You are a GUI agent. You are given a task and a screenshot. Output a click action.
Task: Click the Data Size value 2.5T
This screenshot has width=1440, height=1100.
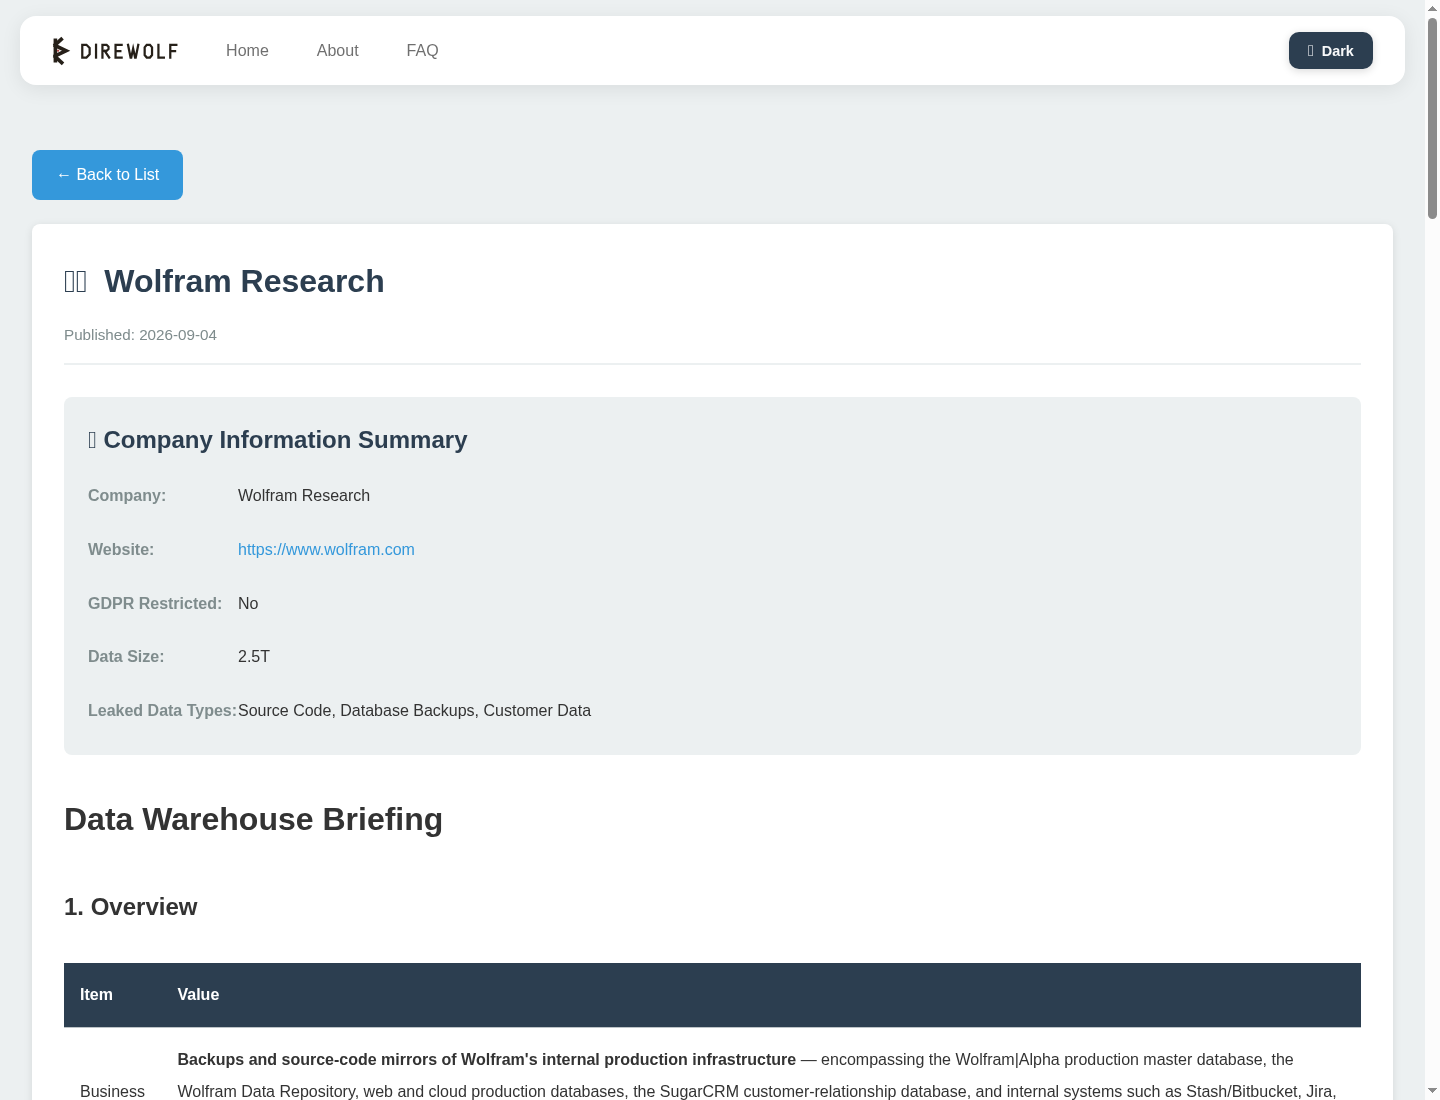[254, 656]
